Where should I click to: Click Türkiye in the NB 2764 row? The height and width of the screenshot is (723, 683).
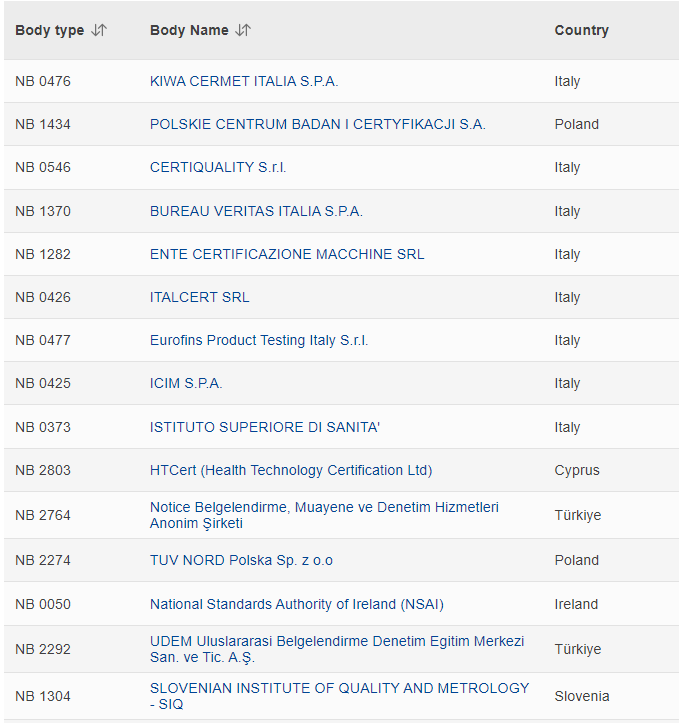578,515
